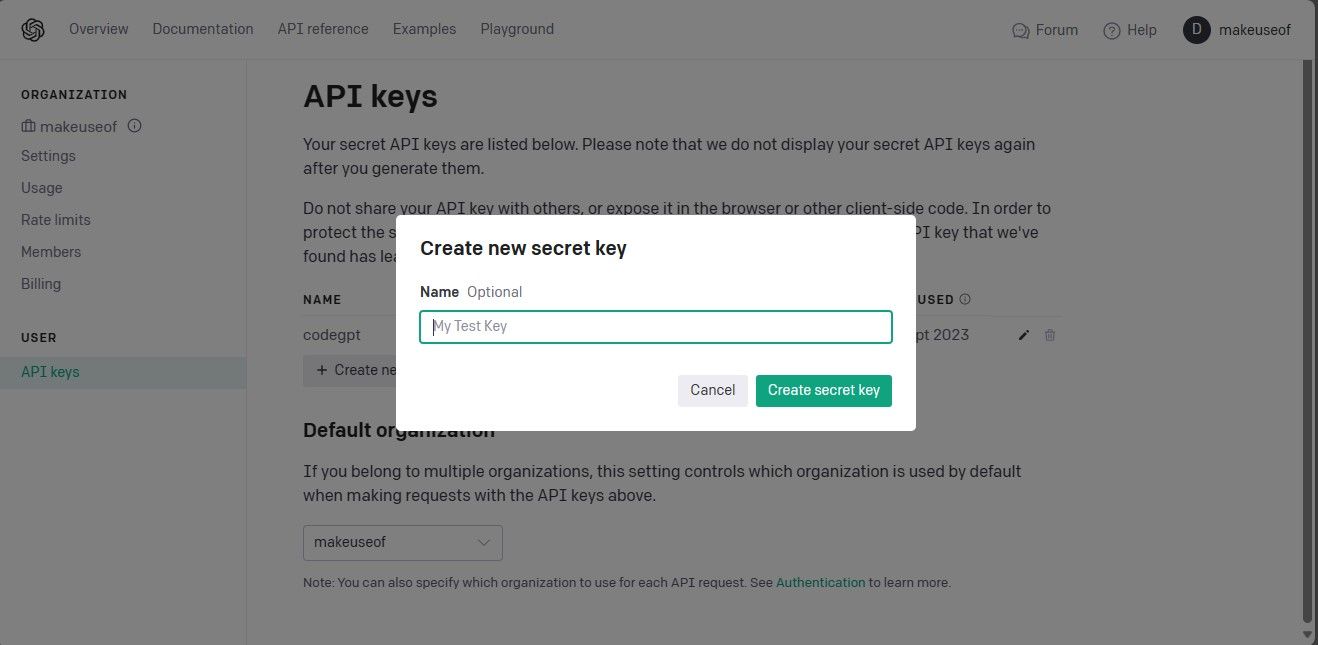Delete the codegpt key via trash icon

1050,335
